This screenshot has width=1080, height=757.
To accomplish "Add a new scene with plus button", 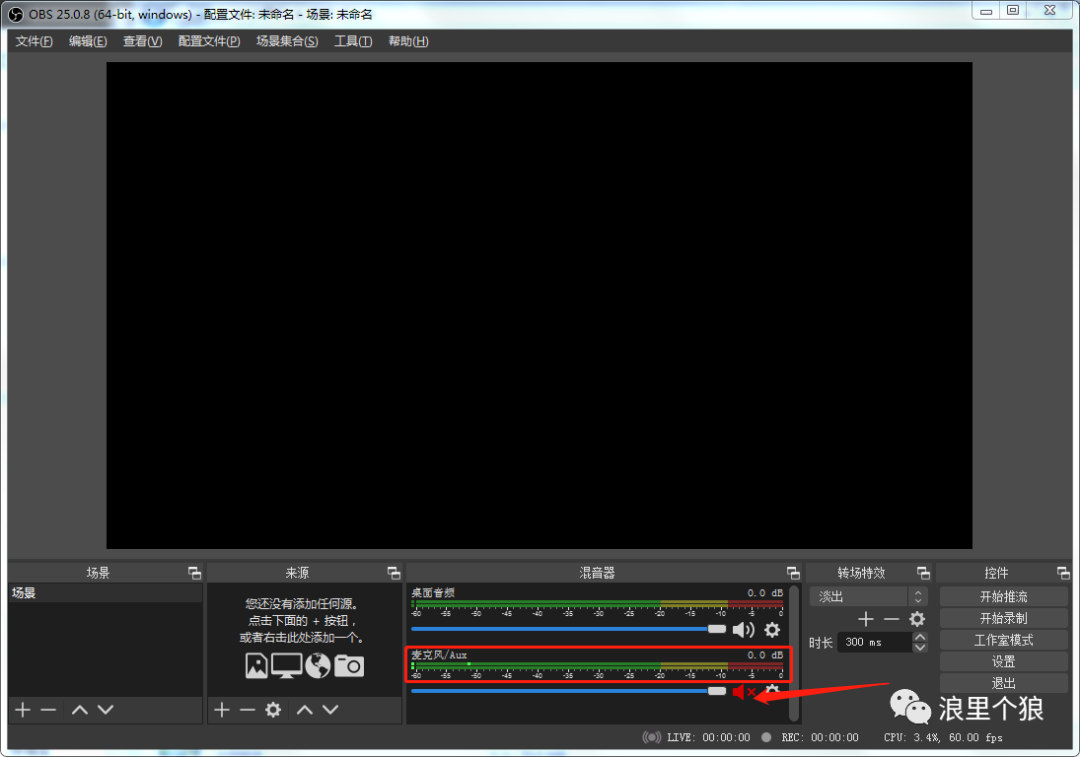I will 23,709.
